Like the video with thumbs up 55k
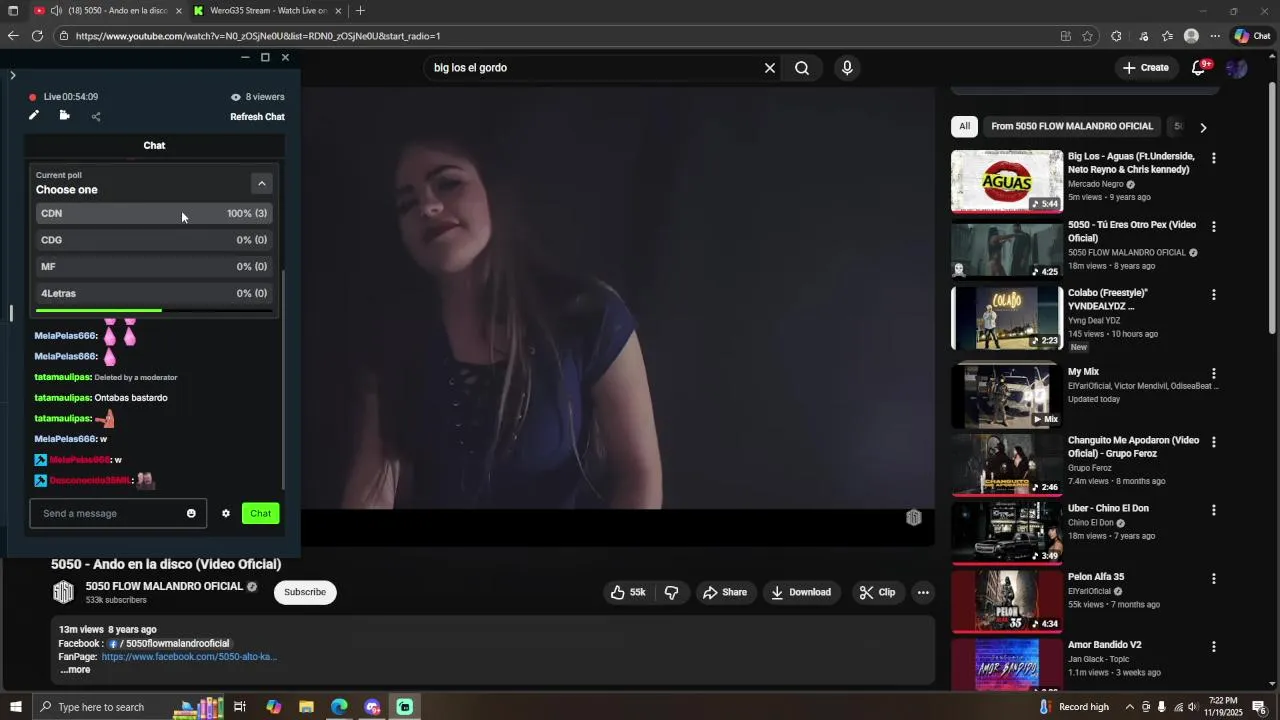This screenshot has height=720, width=1280. click(x=628, y=593)
